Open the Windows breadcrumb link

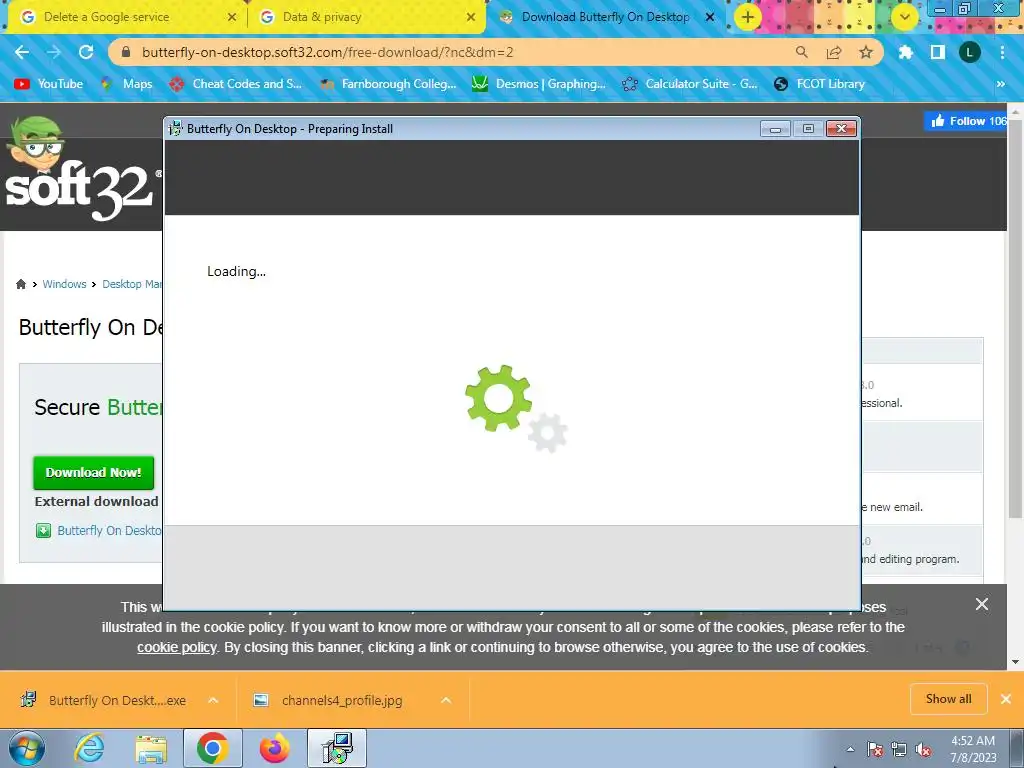pos(64,284)
